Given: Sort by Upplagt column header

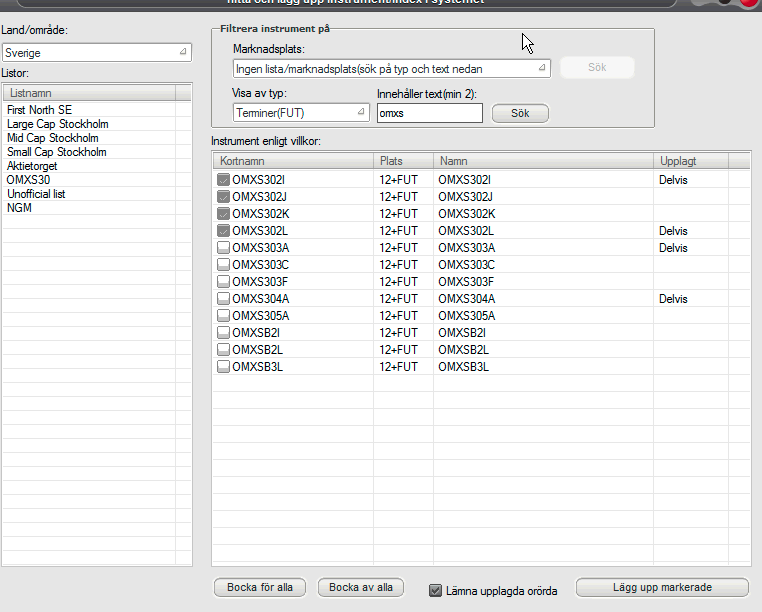Looking at the screenshot, I should [690, 160].
